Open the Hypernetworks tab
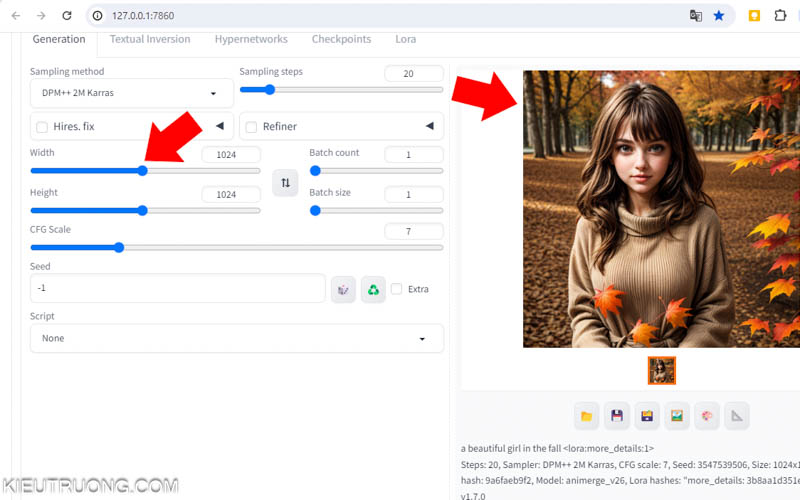This screenshot has width=800, height=500. coord(251,39)
